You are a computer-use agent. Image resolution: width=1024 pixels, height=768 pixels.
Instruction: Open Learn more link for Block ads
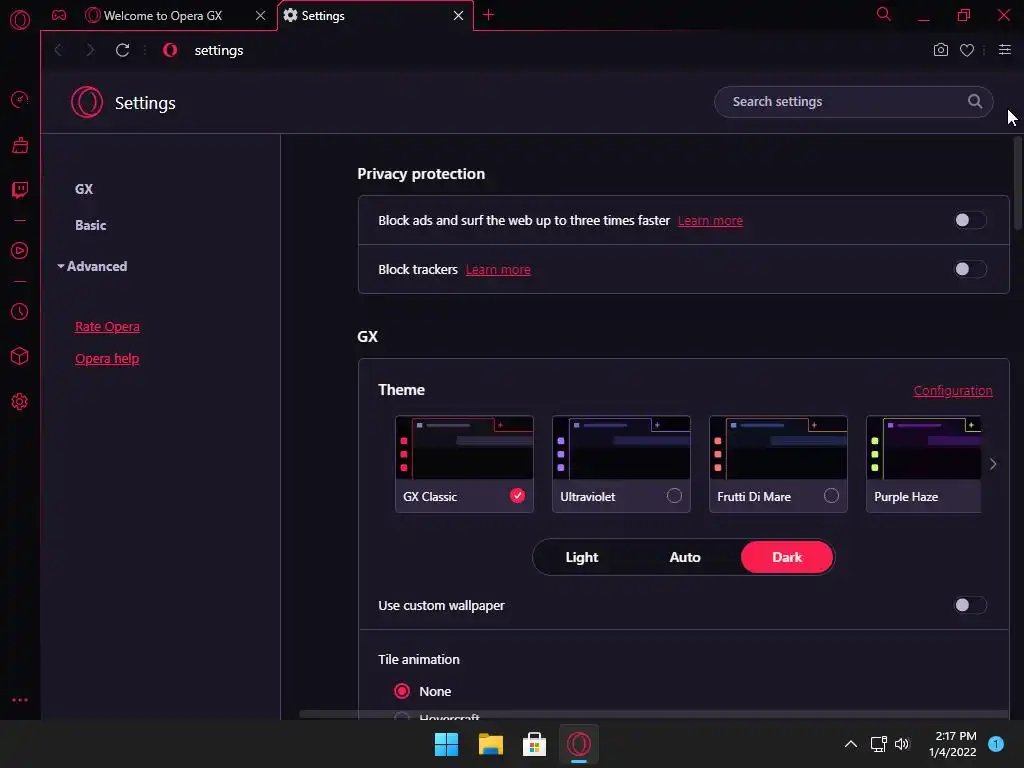coord(710,221)
